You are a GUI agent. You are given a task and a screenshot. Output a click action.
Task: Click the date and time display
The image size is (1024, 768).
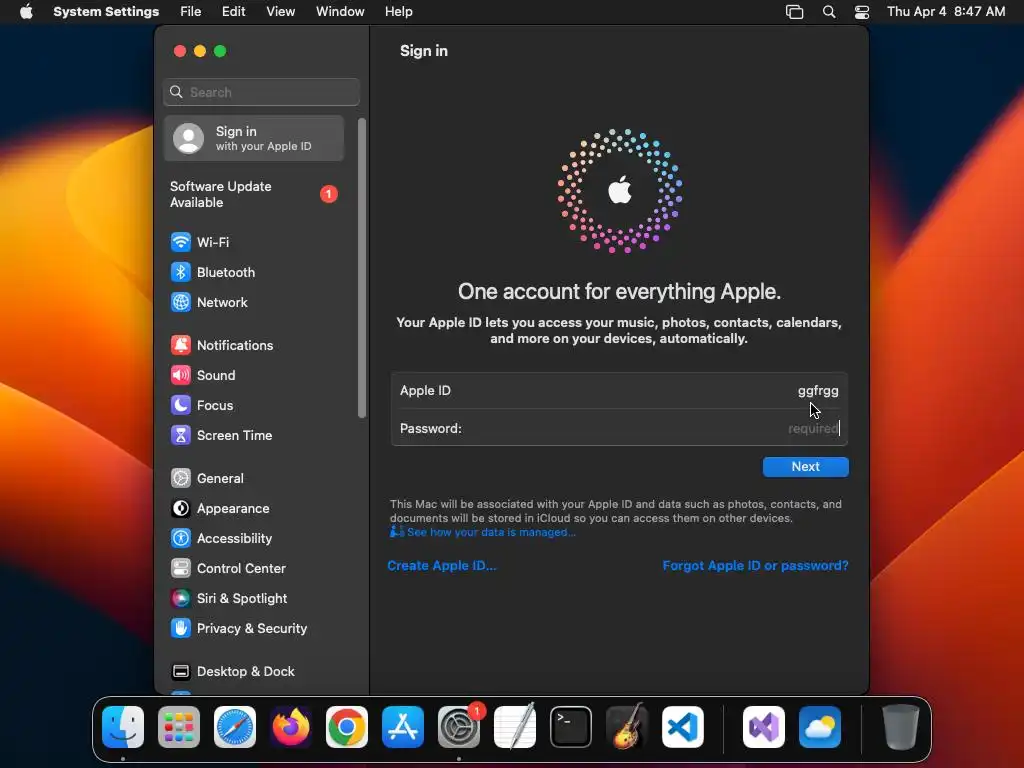pyautogui.click(x=946, y=12)
